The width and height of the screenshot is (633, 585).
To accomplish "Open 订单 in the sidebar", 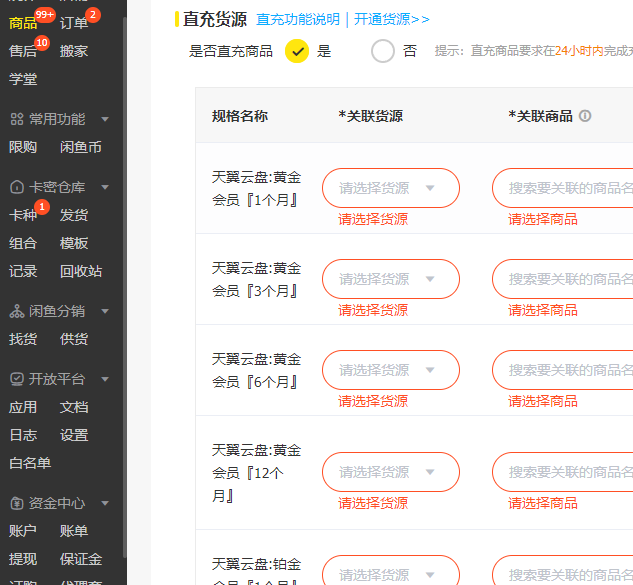I will [74, 23].
